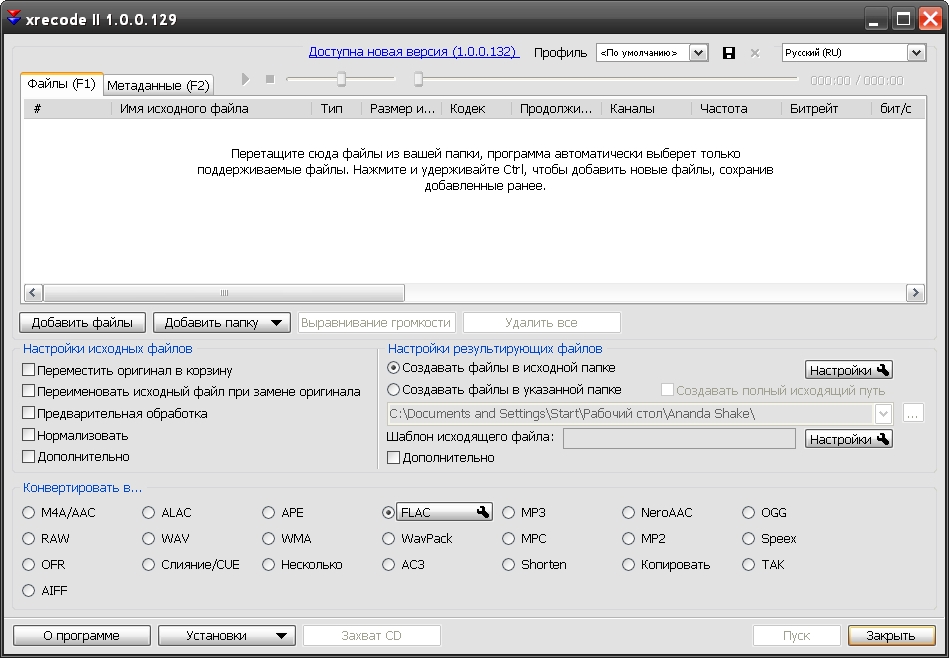Select 'Создавать файлы в указанной папке'
The width and height of the screenshot is (949, 658).
click(393, 389)
